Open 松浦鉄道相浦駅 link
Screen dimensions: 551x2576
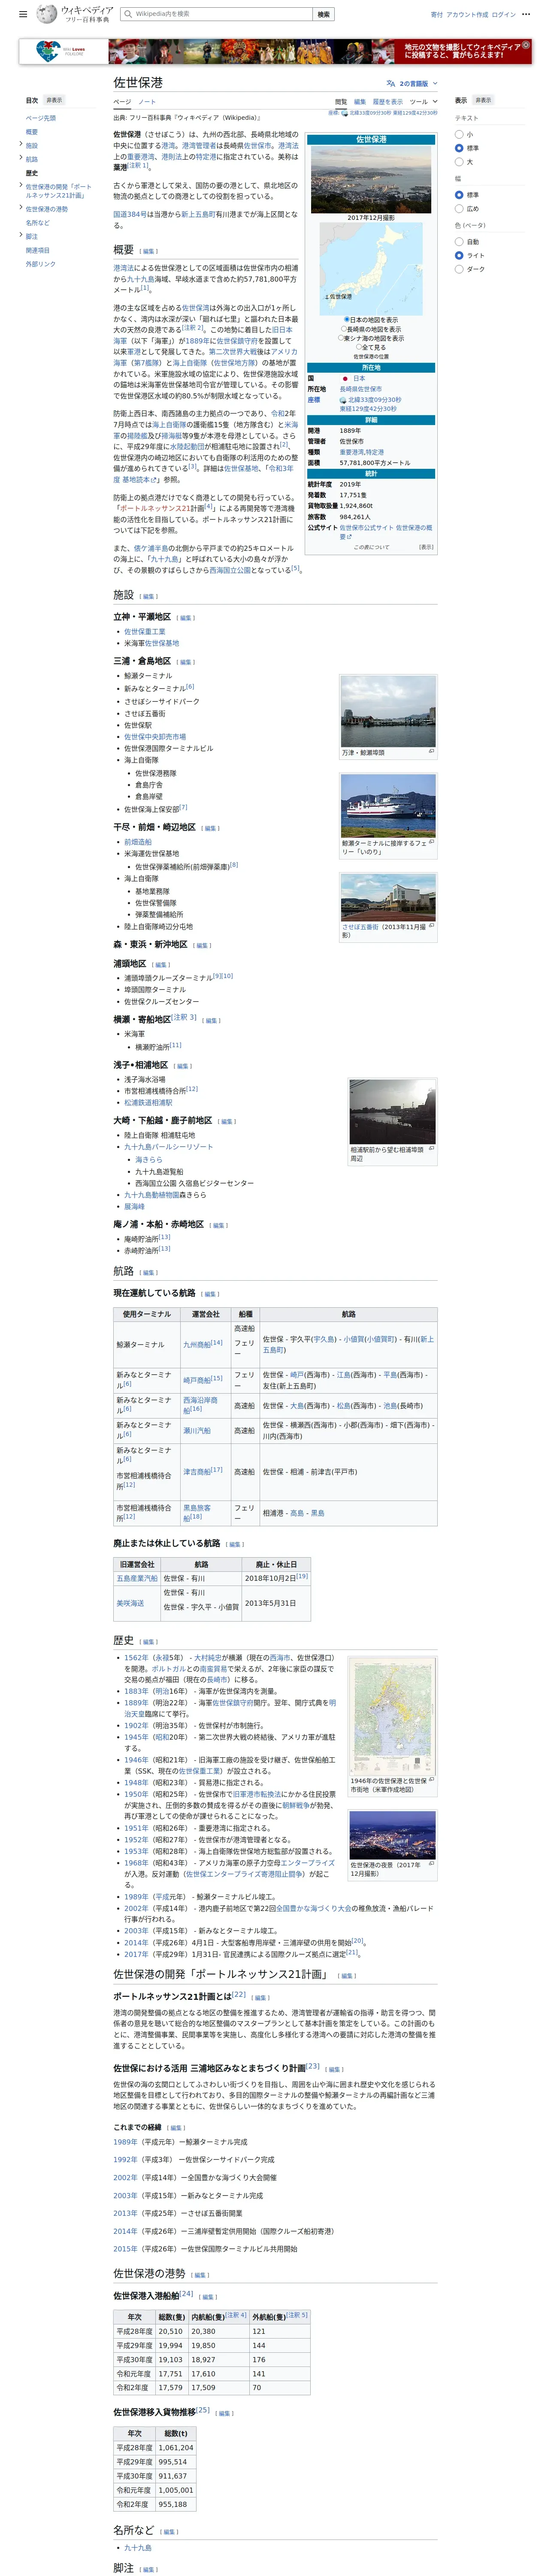point(148,1102)
